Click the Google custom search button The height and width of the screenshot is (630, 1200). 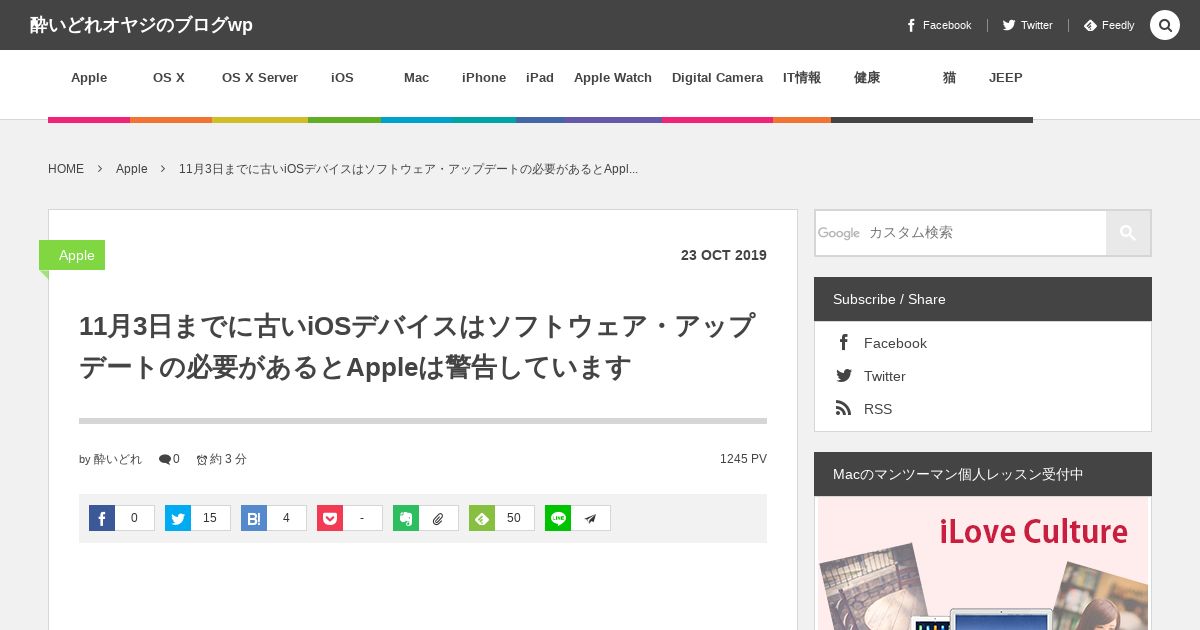tap(1128, 233)
